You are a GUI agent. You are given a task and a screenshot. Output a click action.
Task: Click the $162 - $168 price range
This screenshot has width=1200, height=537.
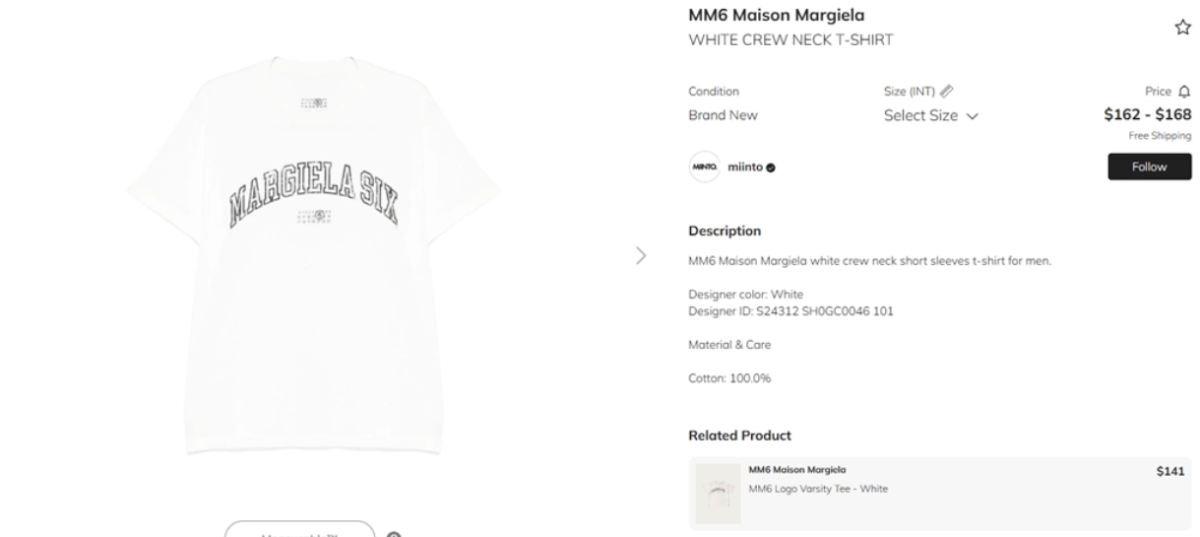point(1147,115)
